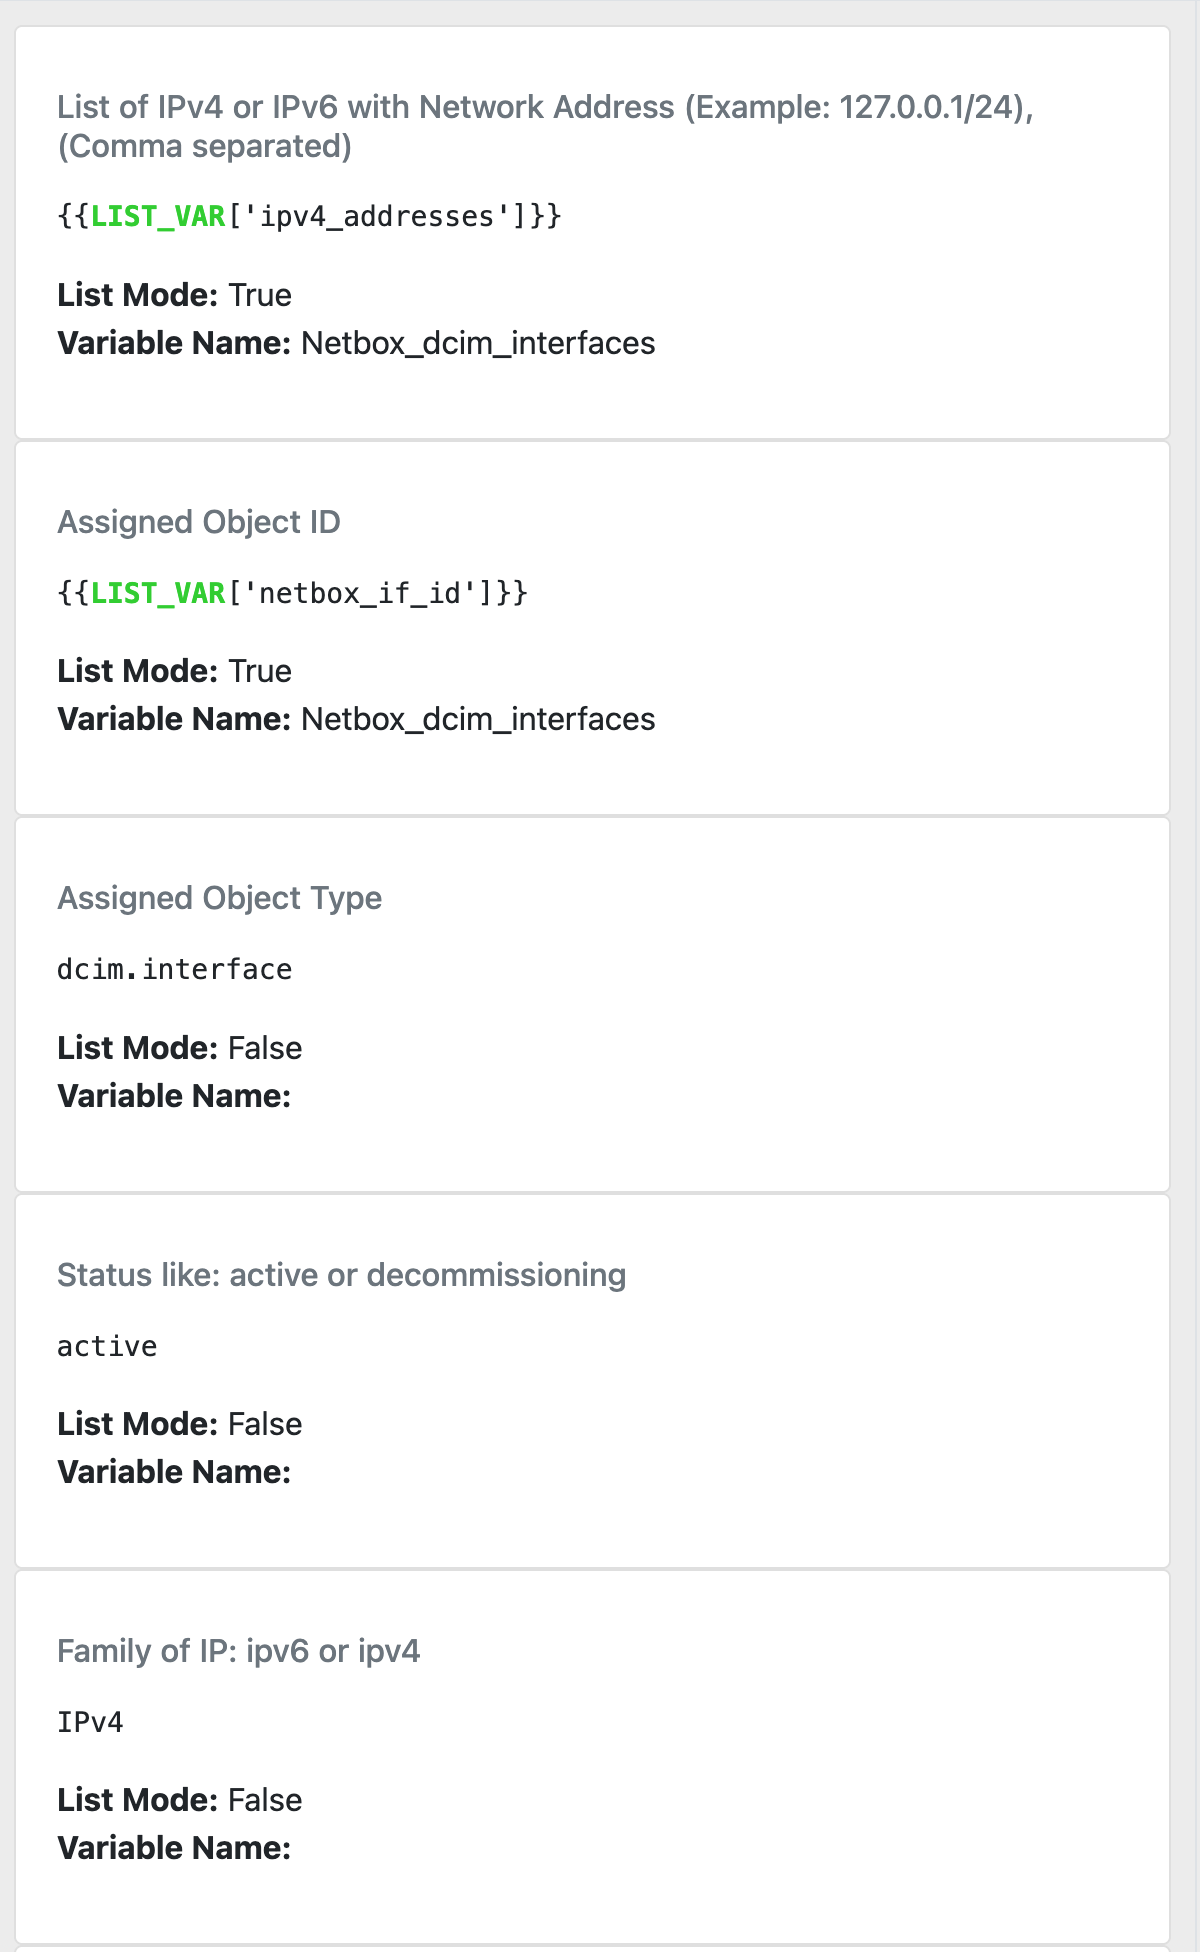The height and width of the screenshot is (1952, 1200).
Task: Click the 'Family of IP: ipv6 or ipv4' heading
Action: [x=238, y=1651]
